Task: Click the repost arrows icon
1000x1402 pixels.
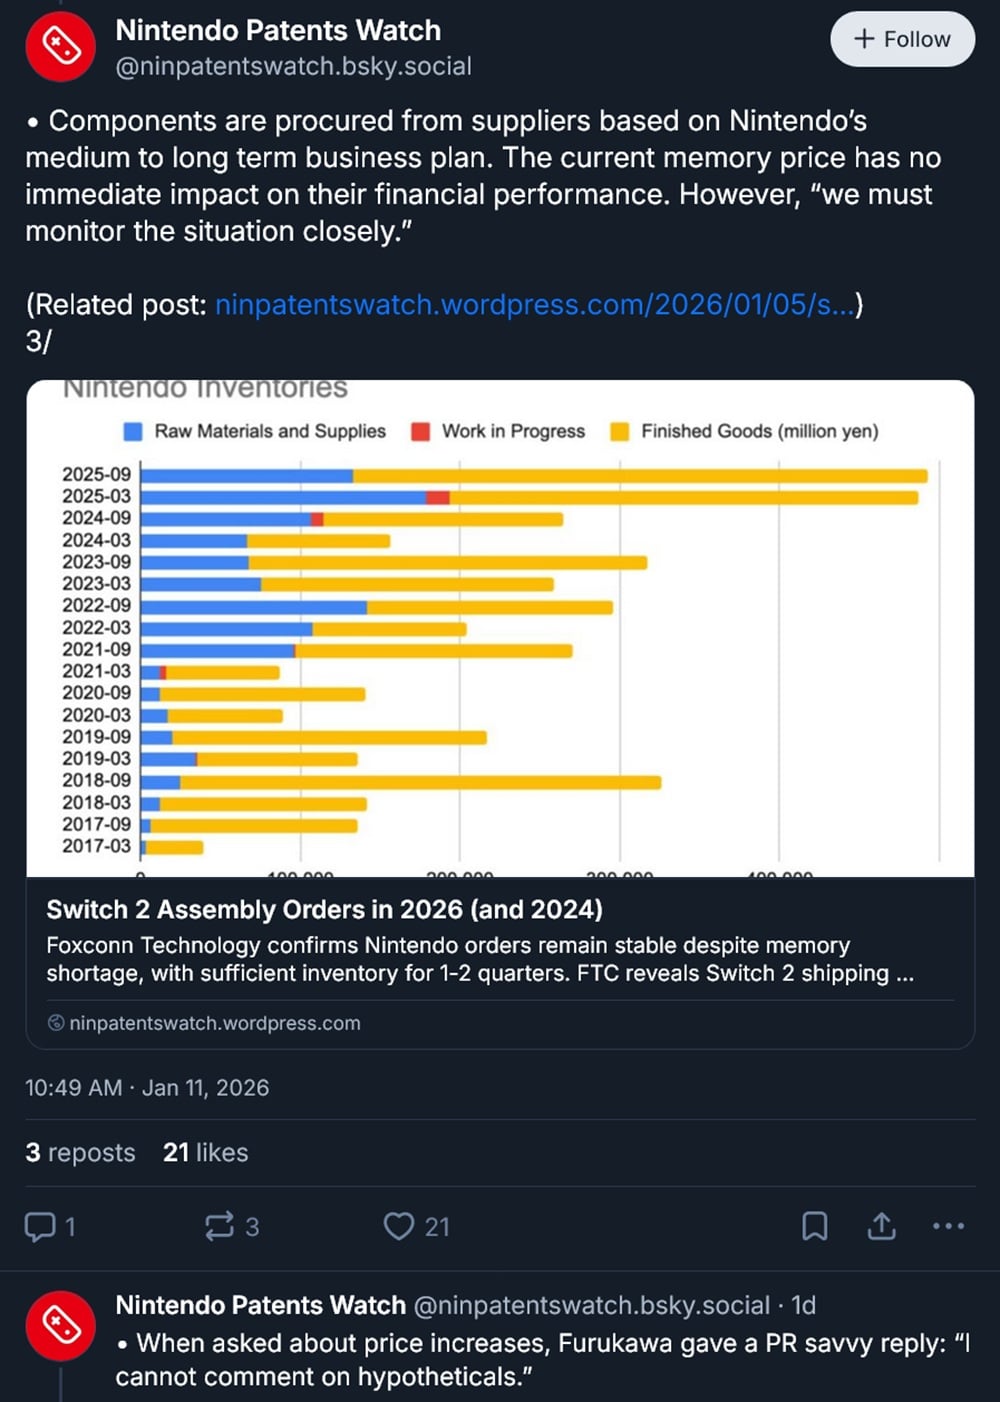Action: pos(219,1226)
